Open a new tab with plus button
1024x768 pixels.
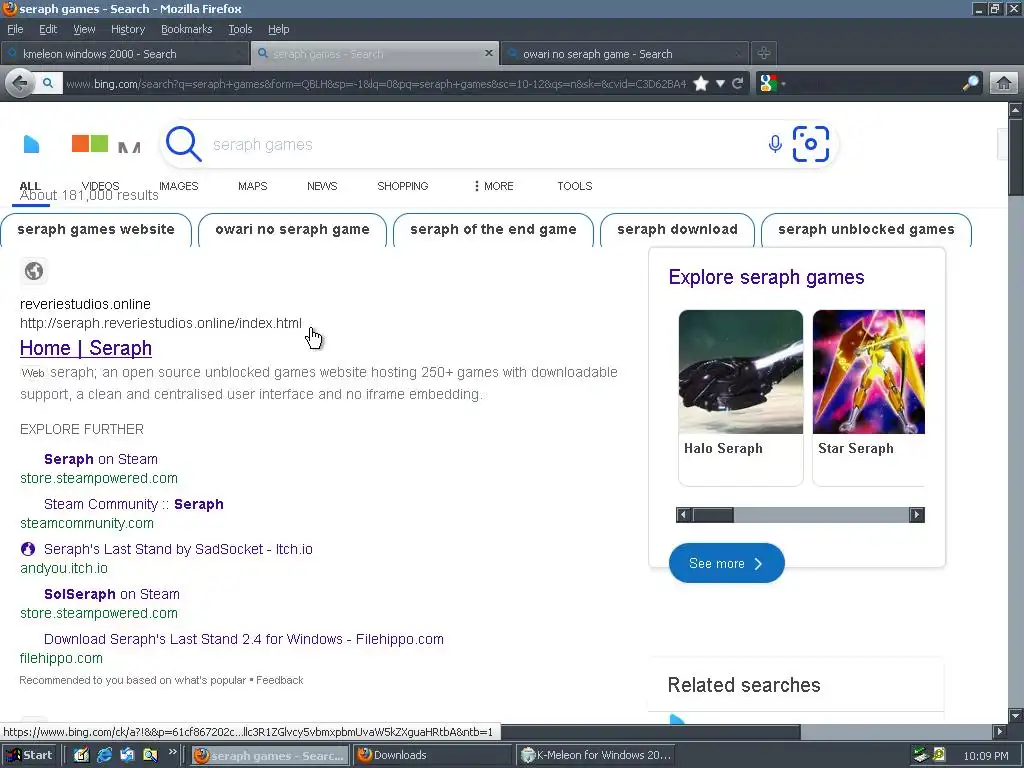pyautogui.click(x=763, y=53)
